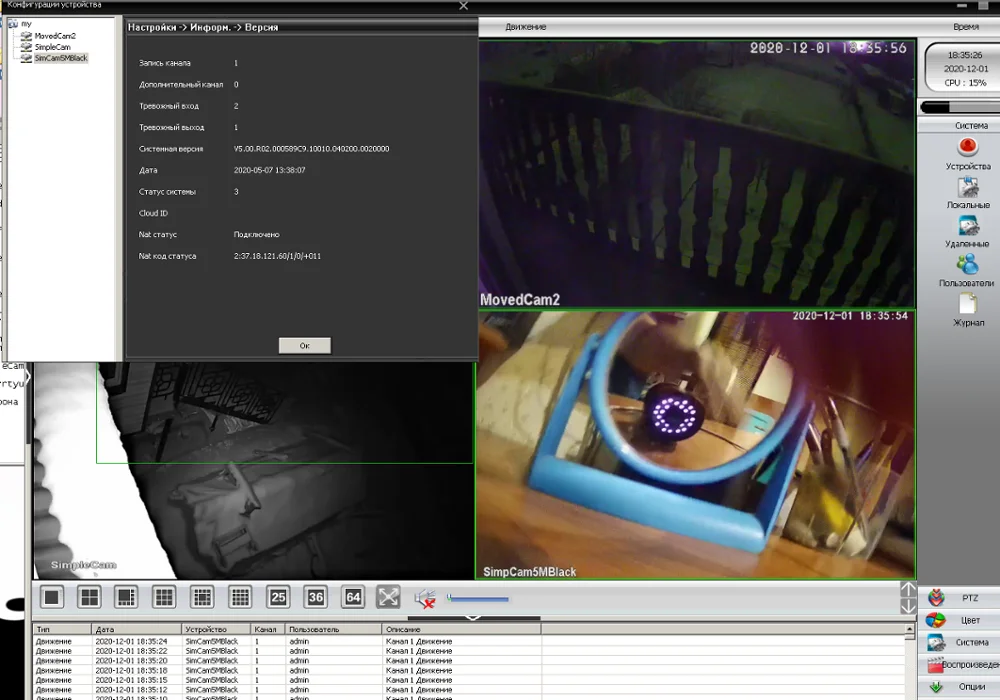Viewport: 1000px width, 700px height.
Task: Select six-view layout icon
Action: [x=126, y=597]
